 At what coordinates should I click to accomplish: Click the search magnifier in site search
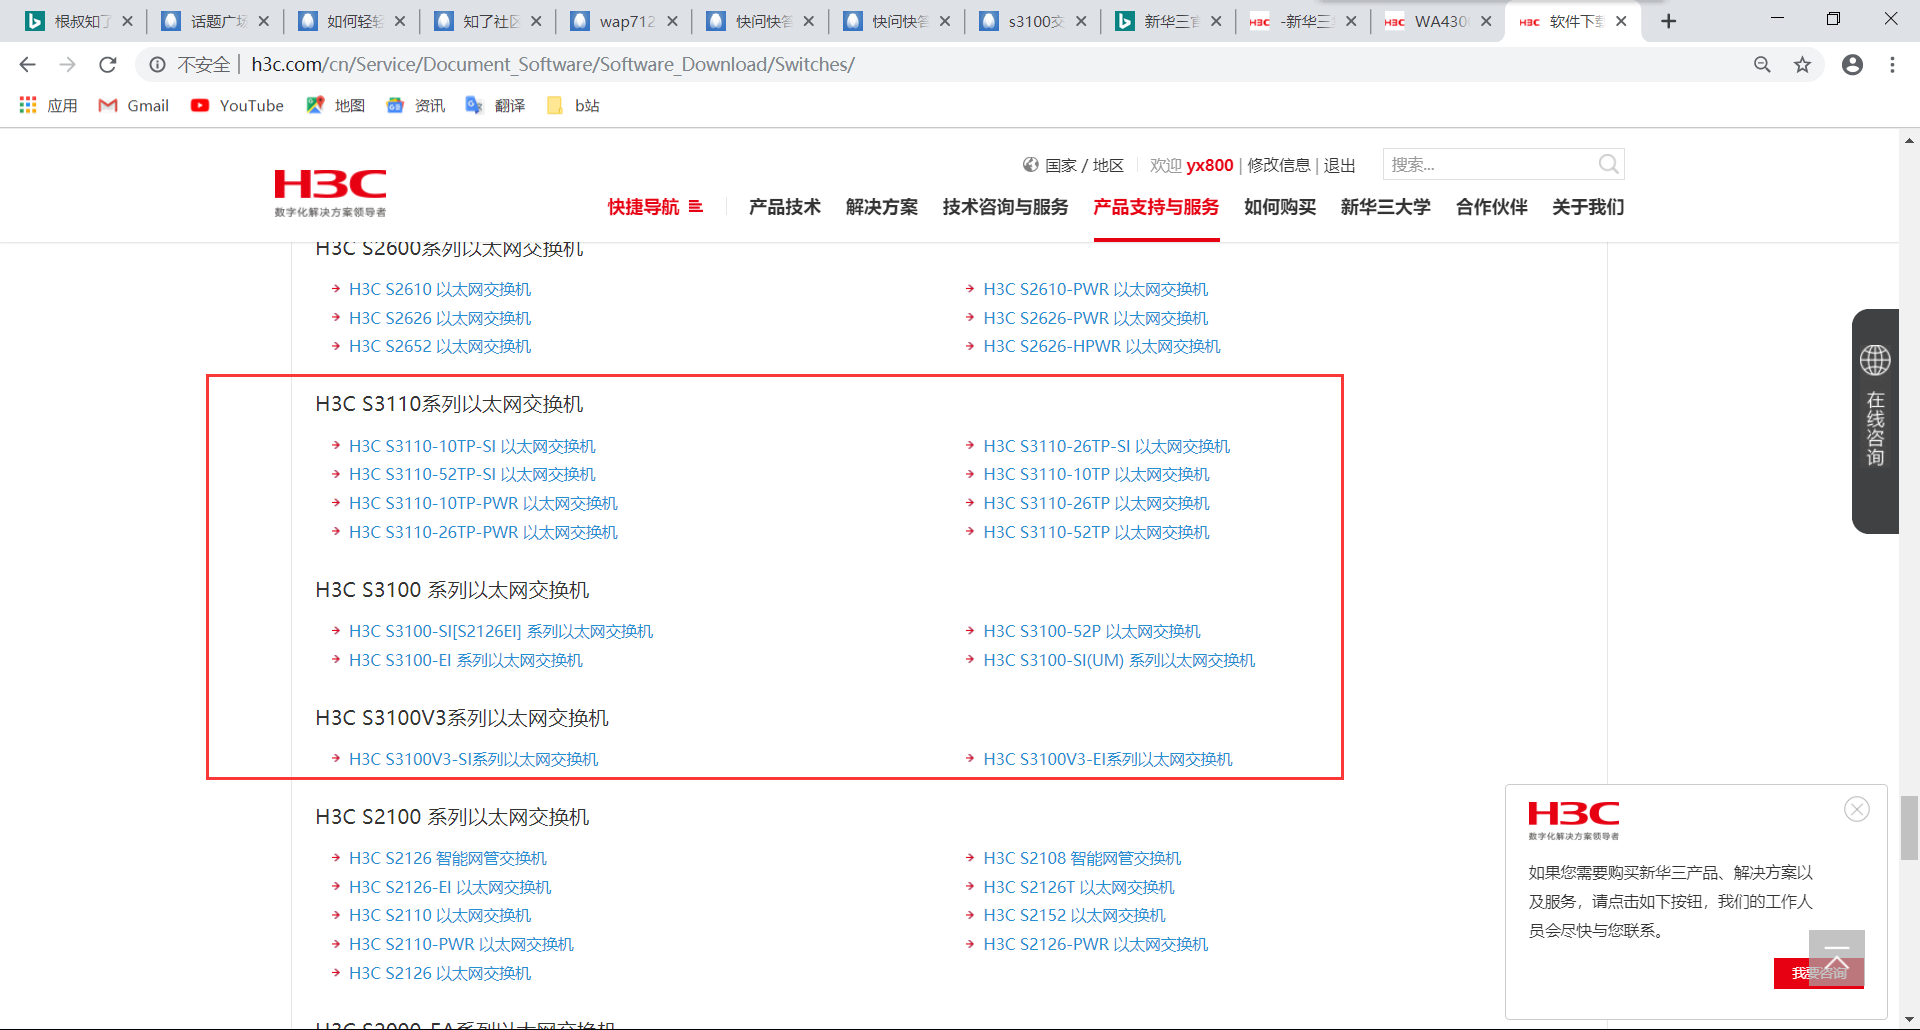(x=1608, y=164)
